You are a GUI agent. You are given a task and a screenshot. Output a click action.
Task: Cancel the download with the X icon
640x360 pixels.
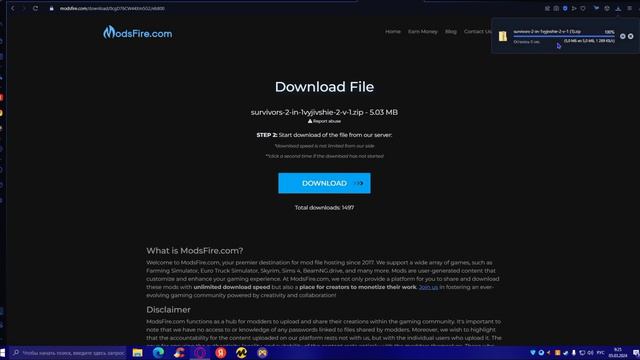631,36
